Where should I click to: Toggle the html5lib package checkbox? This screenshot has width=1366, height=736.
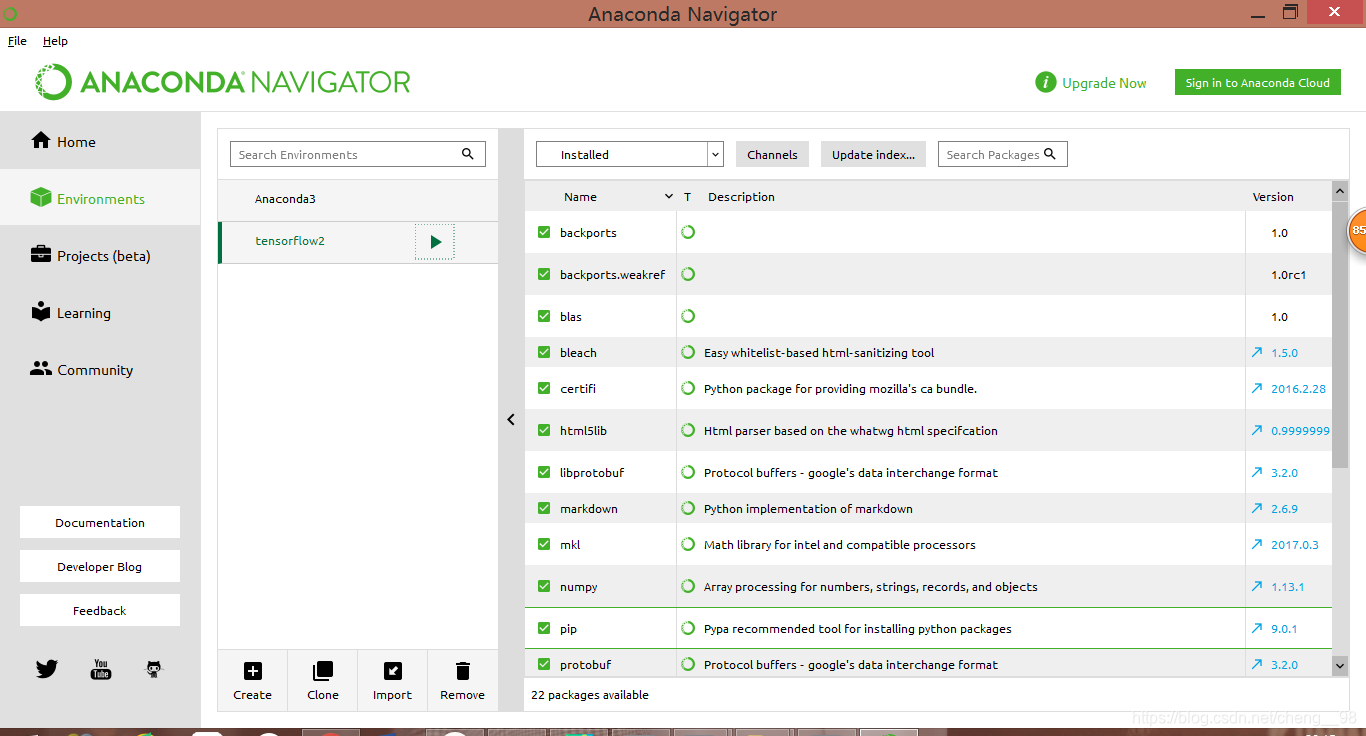pyautogui.click(x=544, y=430)
